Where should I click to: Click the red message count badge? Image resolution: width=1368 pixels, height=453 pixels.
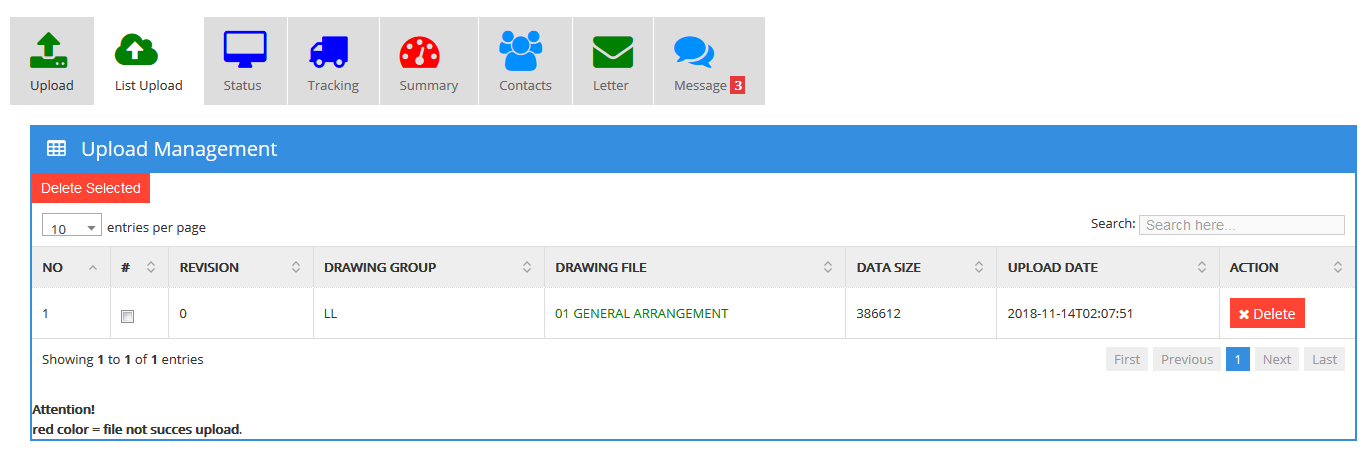tap(738, 86)
